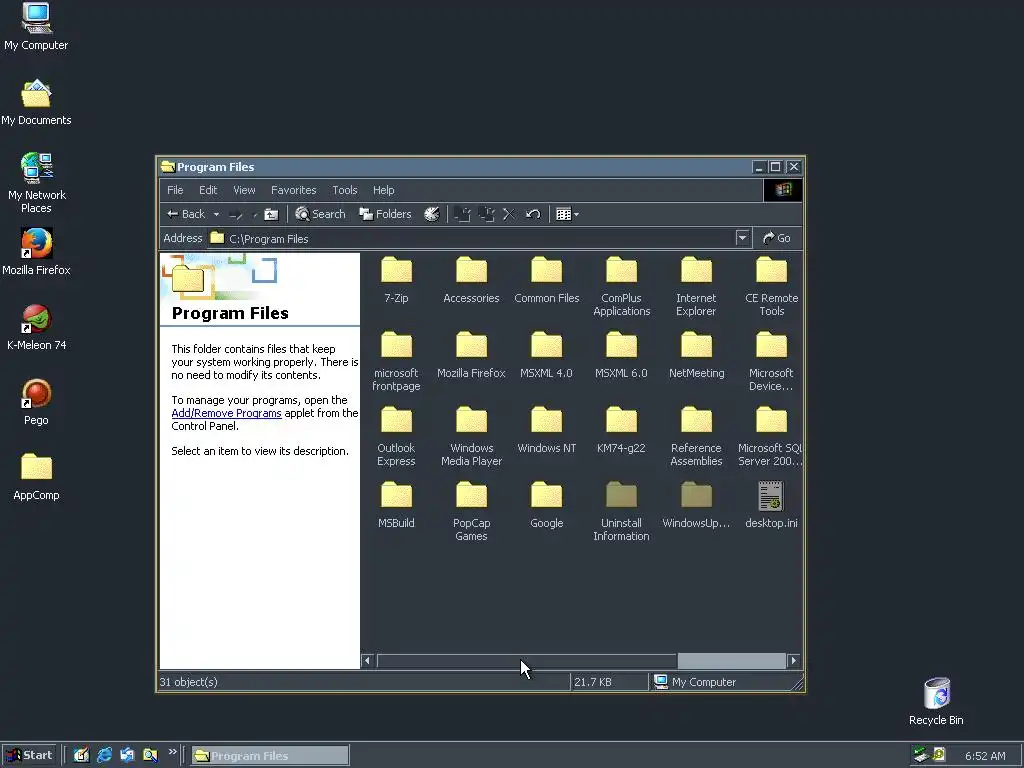Click the History toolbar icon
This screenshot has height=768, width=1024.
432,214
